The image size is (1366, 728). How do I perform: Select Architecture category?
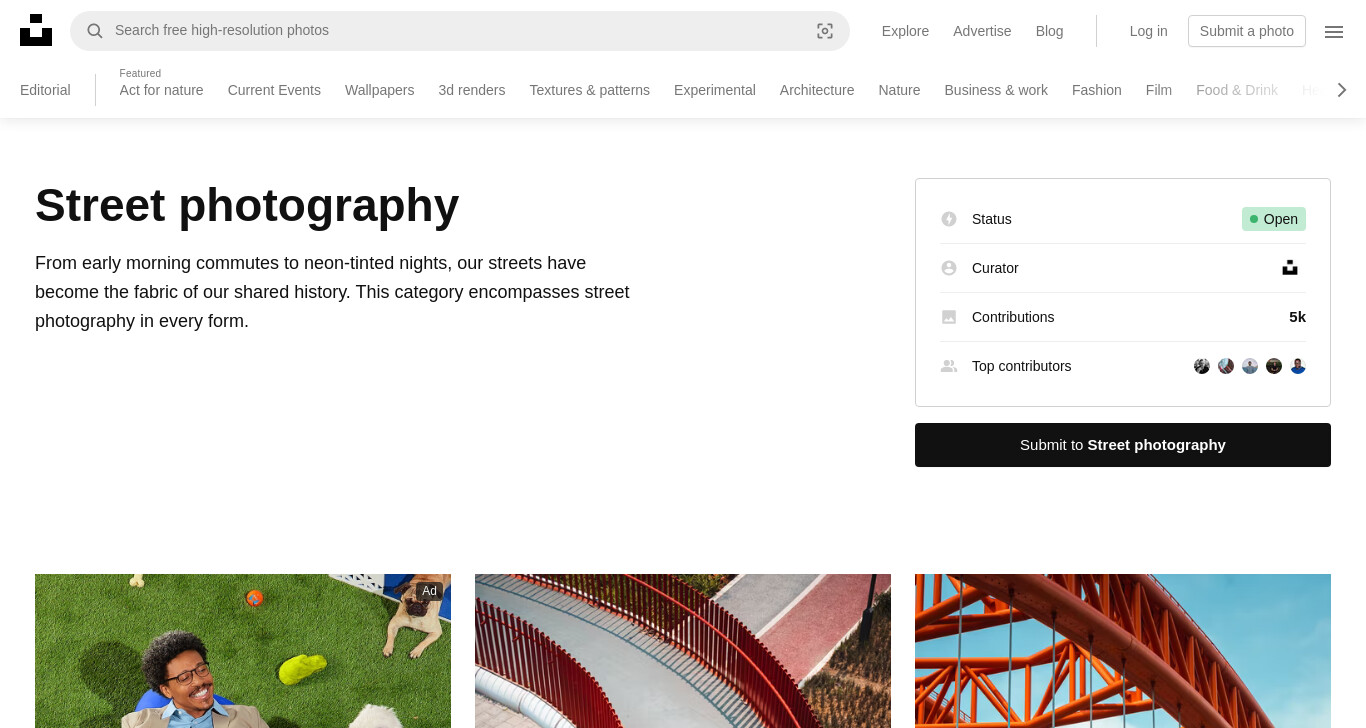coord(817,90)
